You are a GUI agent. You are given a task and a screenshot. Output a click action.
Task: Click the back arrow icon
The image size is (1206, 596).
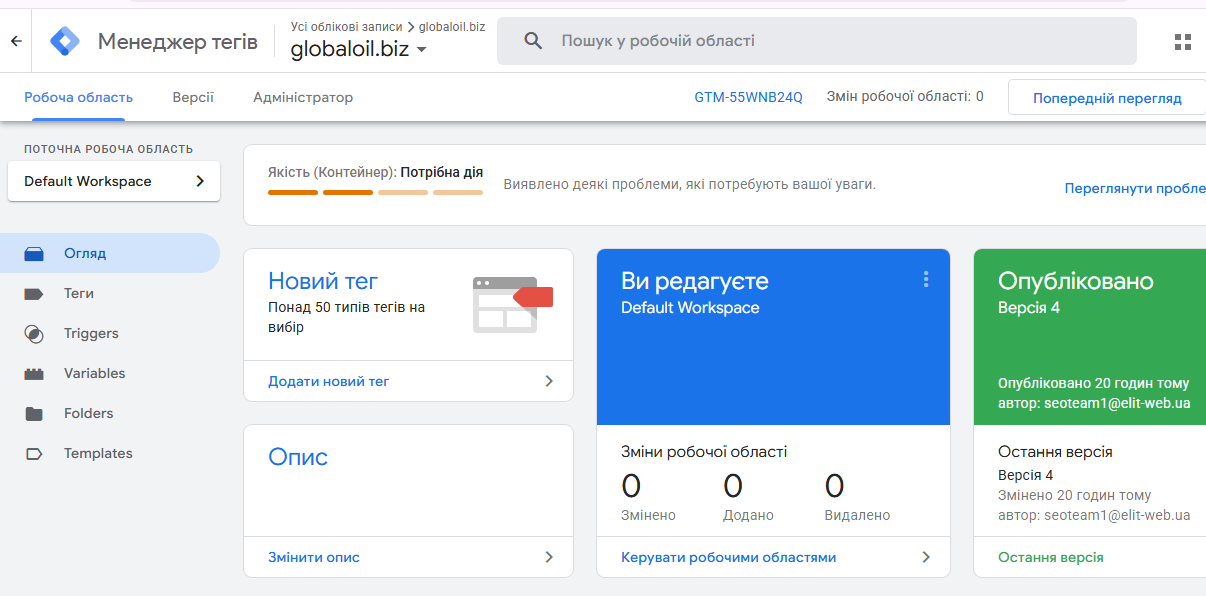tap(15, 41)
